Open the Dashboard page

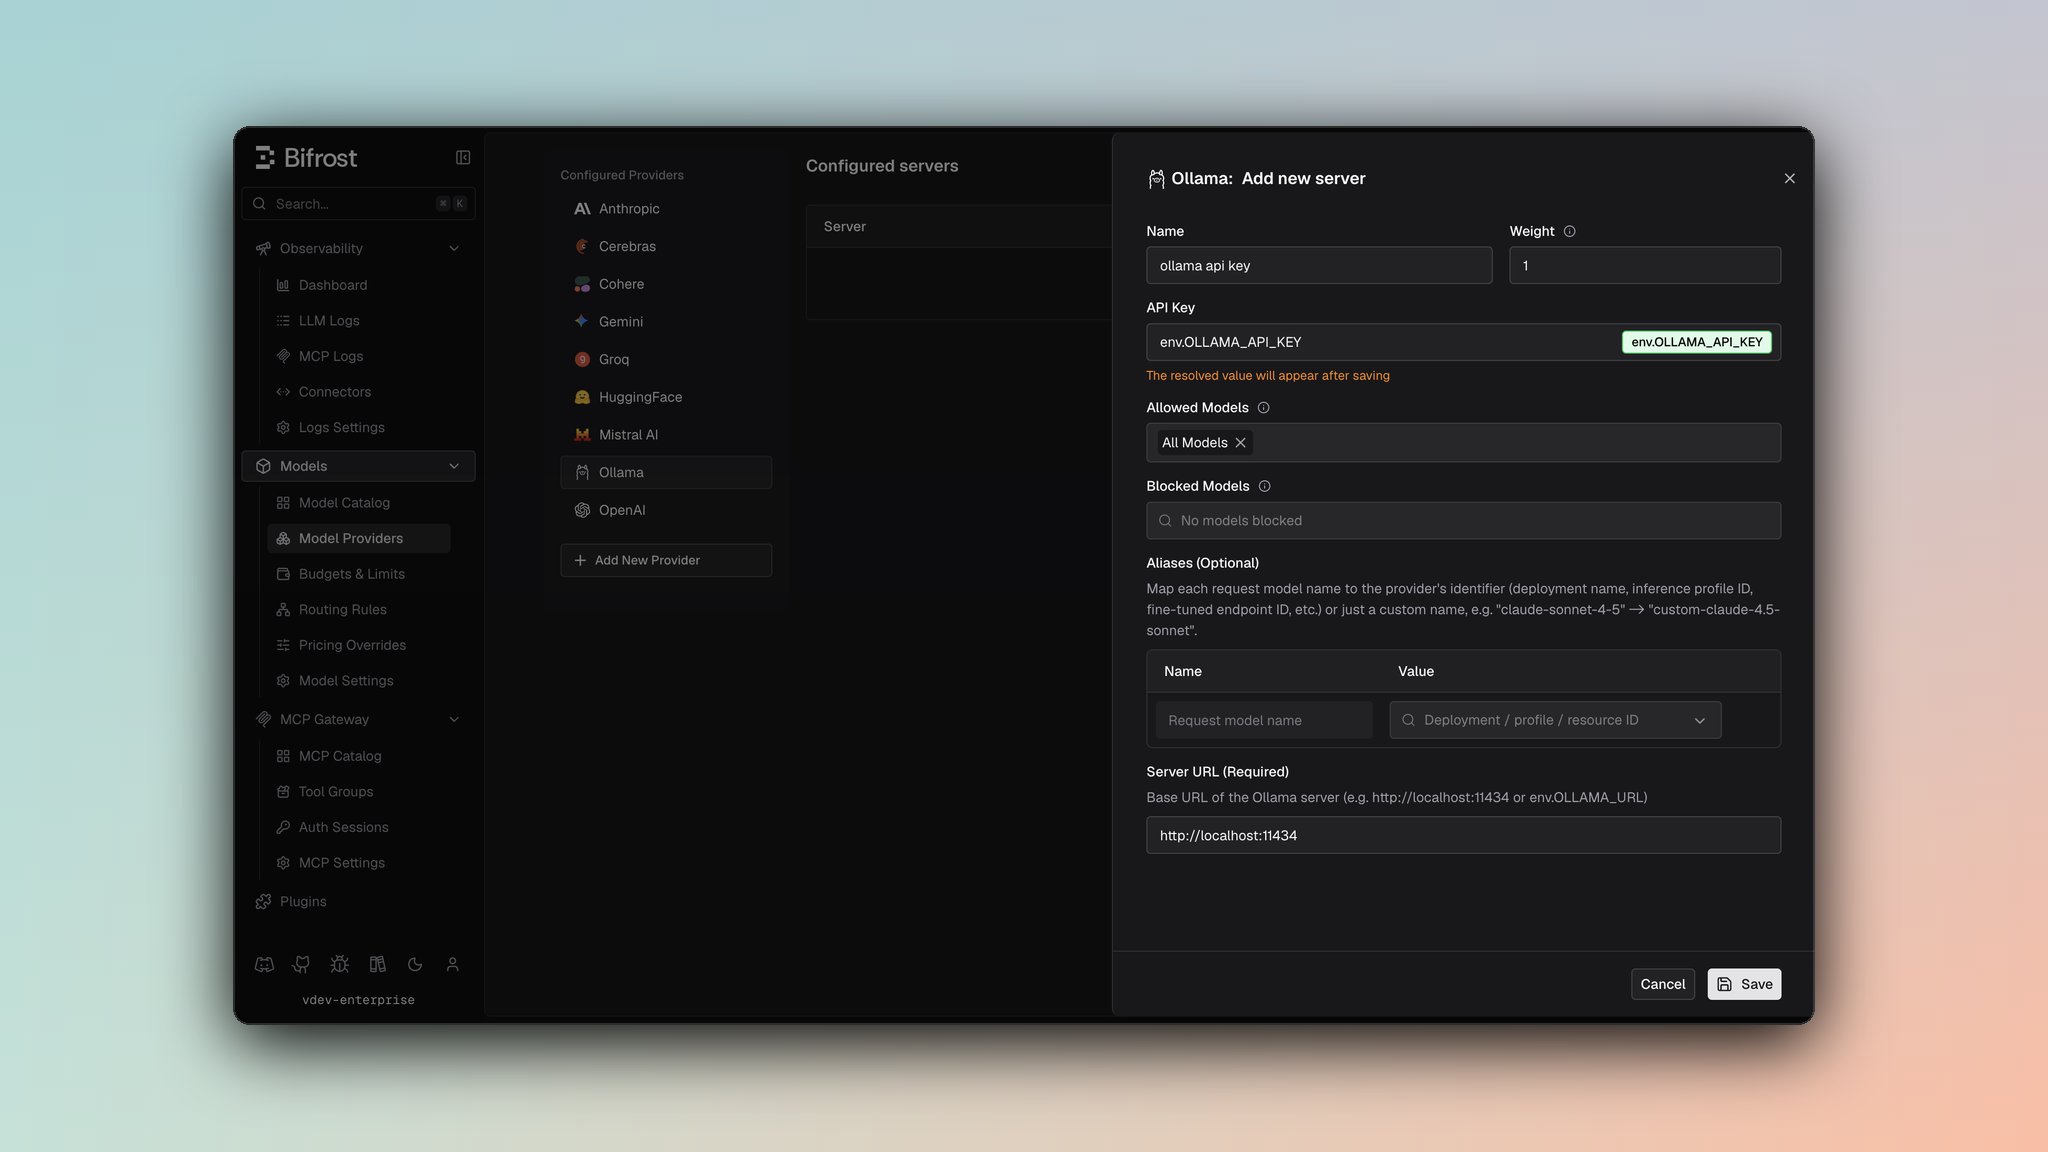tap(359, 285)
